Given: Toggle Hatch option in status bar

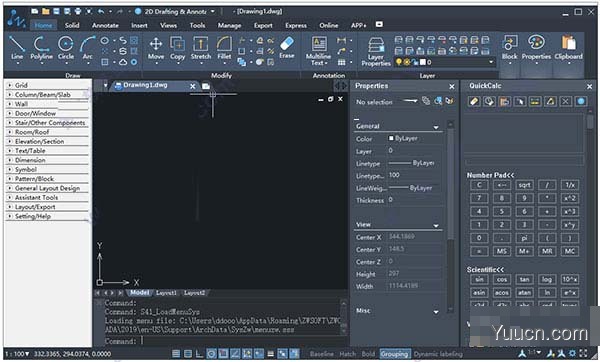Looking at the screenshot, I should tap(347, 354).
